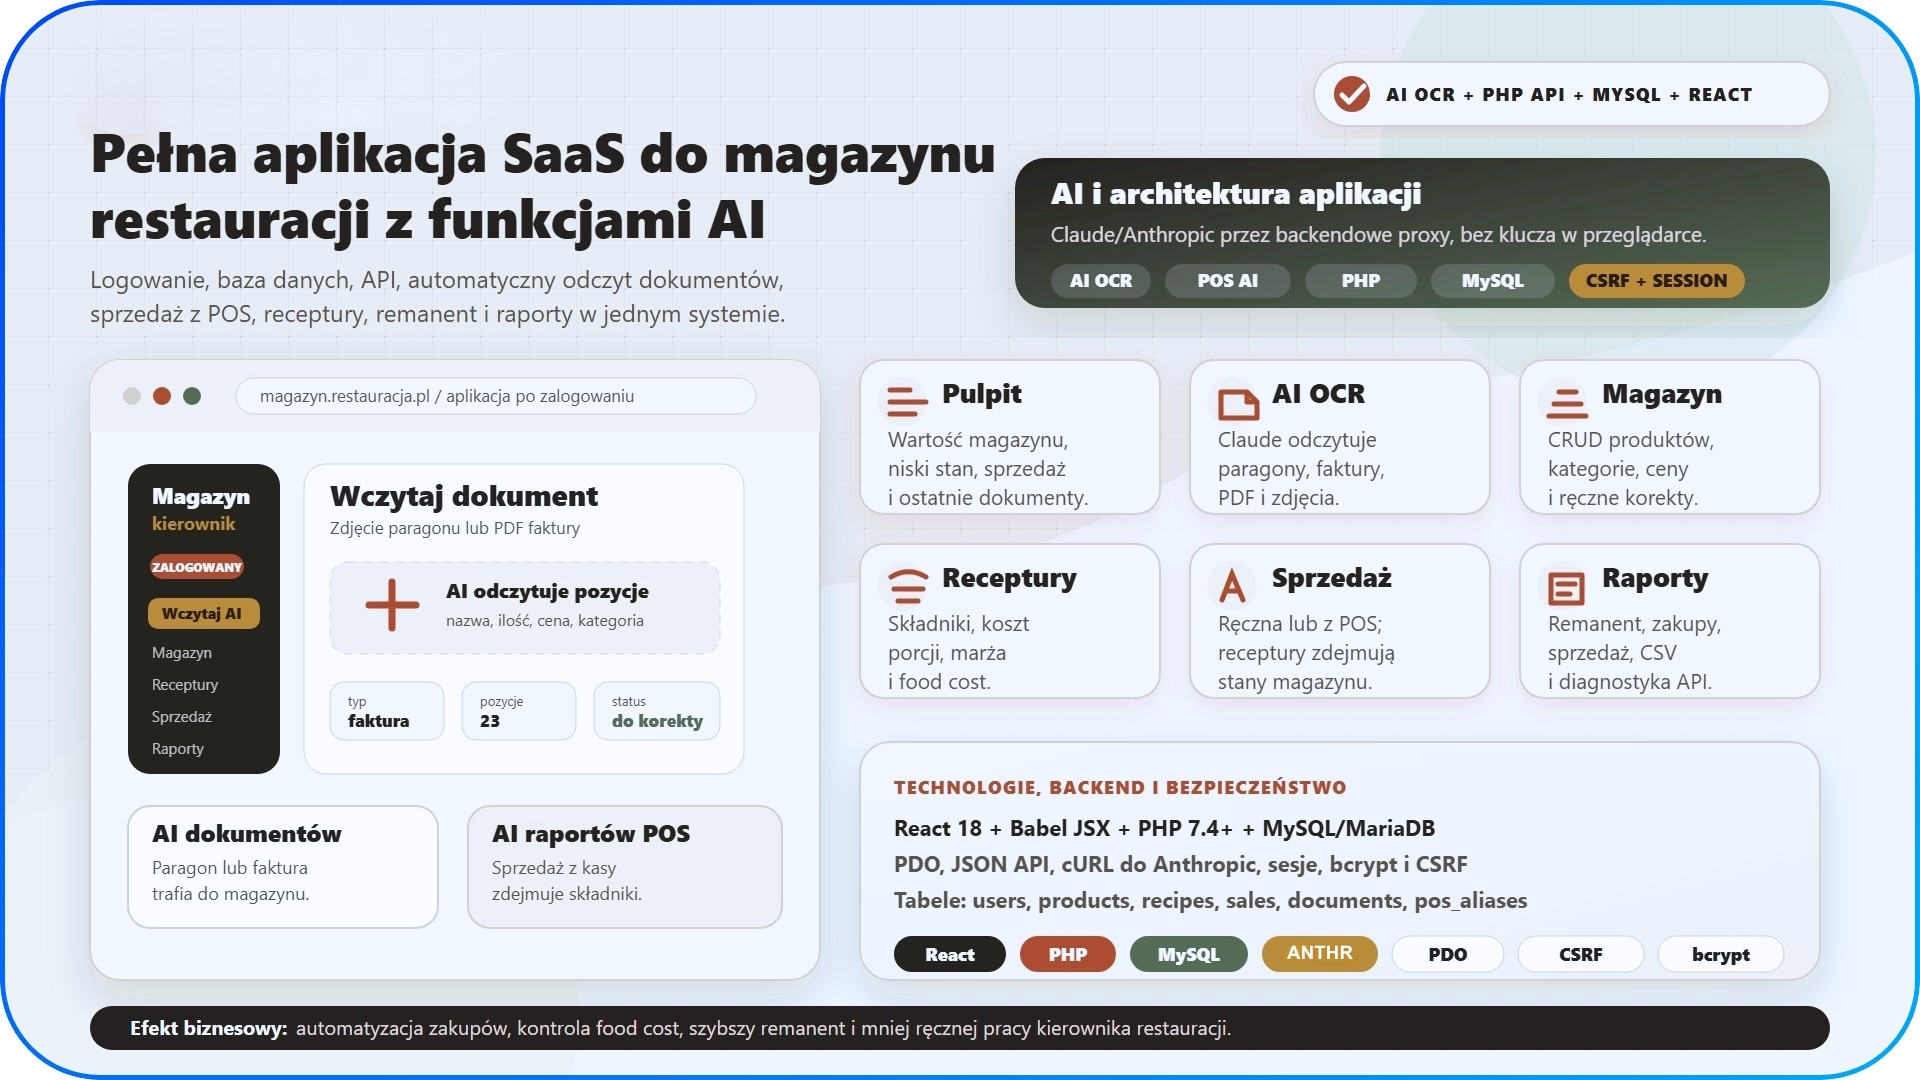The width and height of the screenshot is (1920, 1080).
Task: Select the Wczytaj AI sidebar button
Action: click(203, 613)
